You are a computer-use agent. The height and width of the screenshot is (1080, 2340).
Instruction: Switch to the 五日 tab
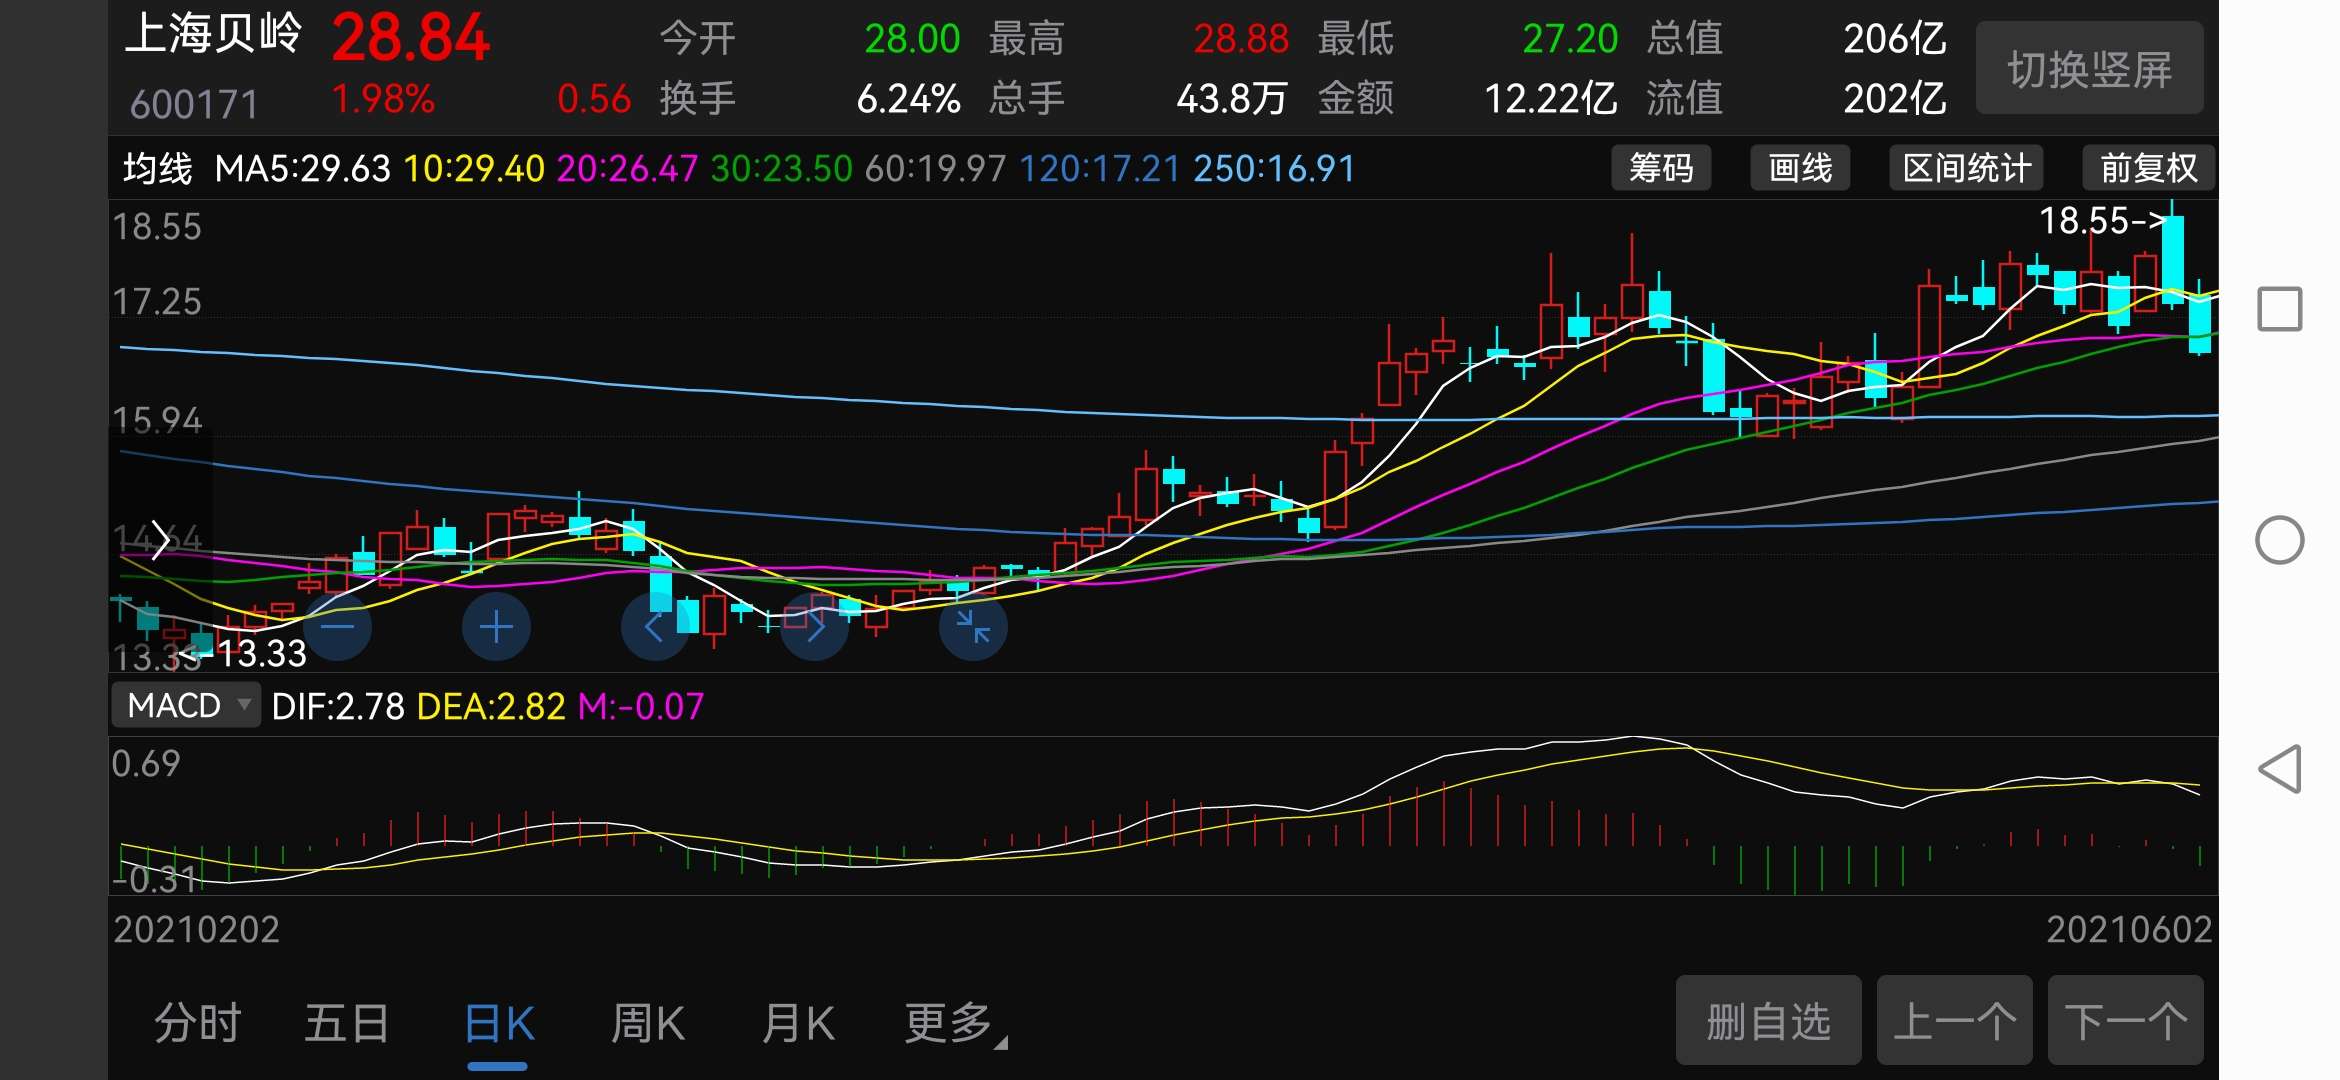point(346,1023)
